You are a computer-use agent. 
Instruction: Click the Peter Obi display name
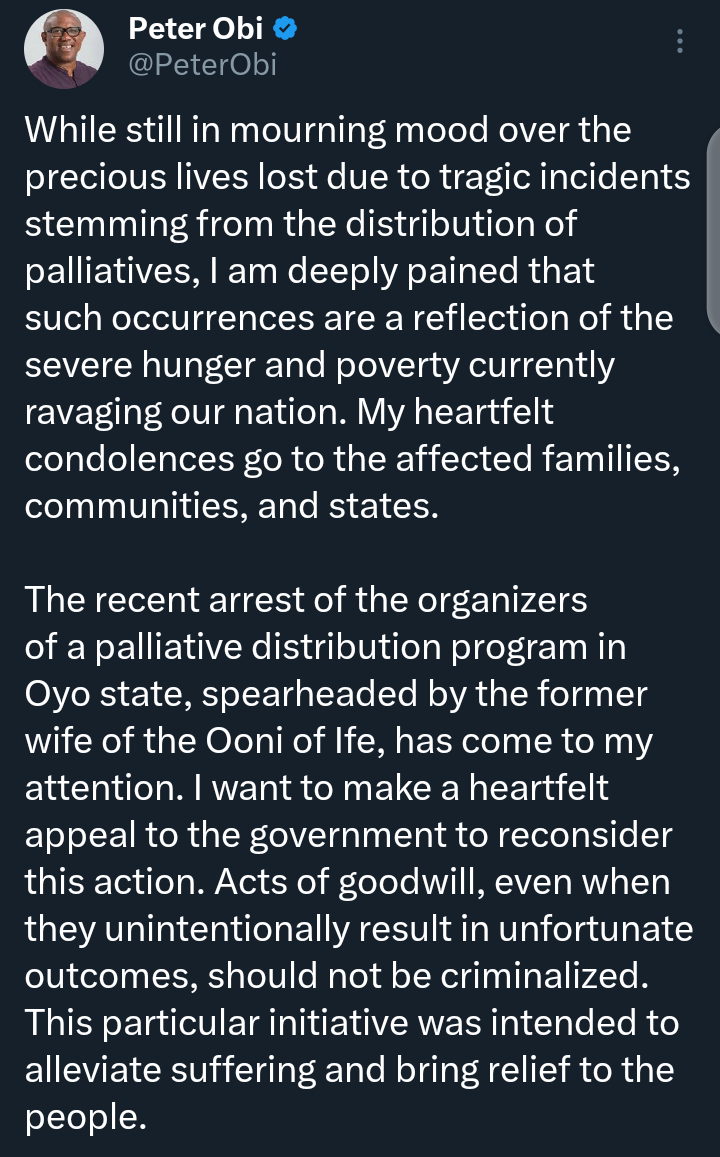click(x=195, y=29)
